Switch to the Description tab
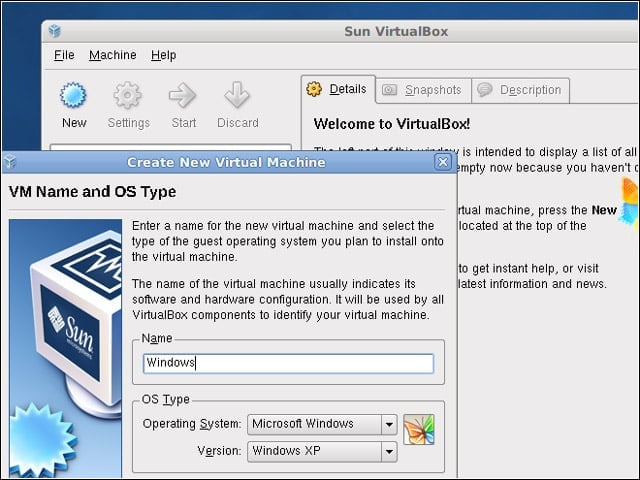Screen dimensions: 640x480 coord(520,90)
